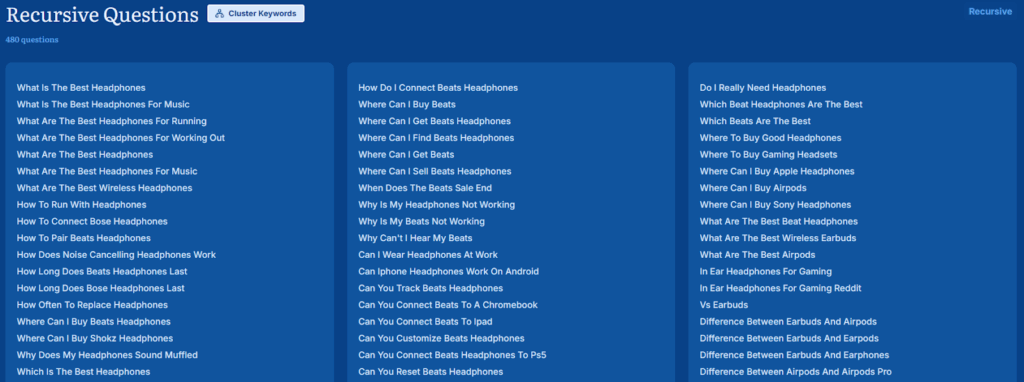1024x382 pixels.
Task: Select 'Why Is My Beats Not Working'
Action: (x=421, y=221)
